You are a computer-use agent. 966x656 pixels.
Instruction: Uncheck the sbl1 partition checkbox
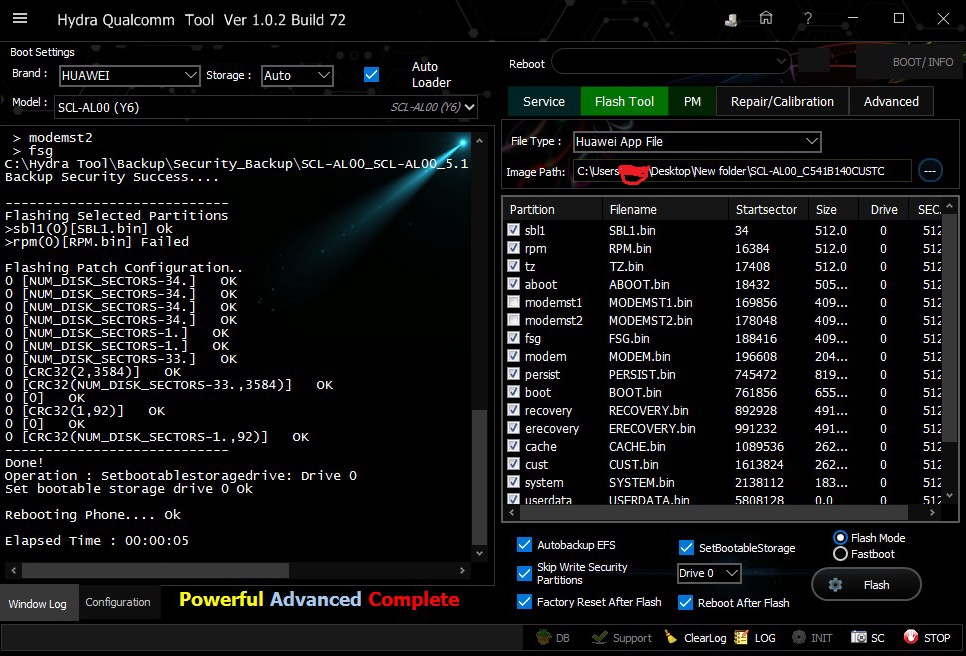coord(513,230)
